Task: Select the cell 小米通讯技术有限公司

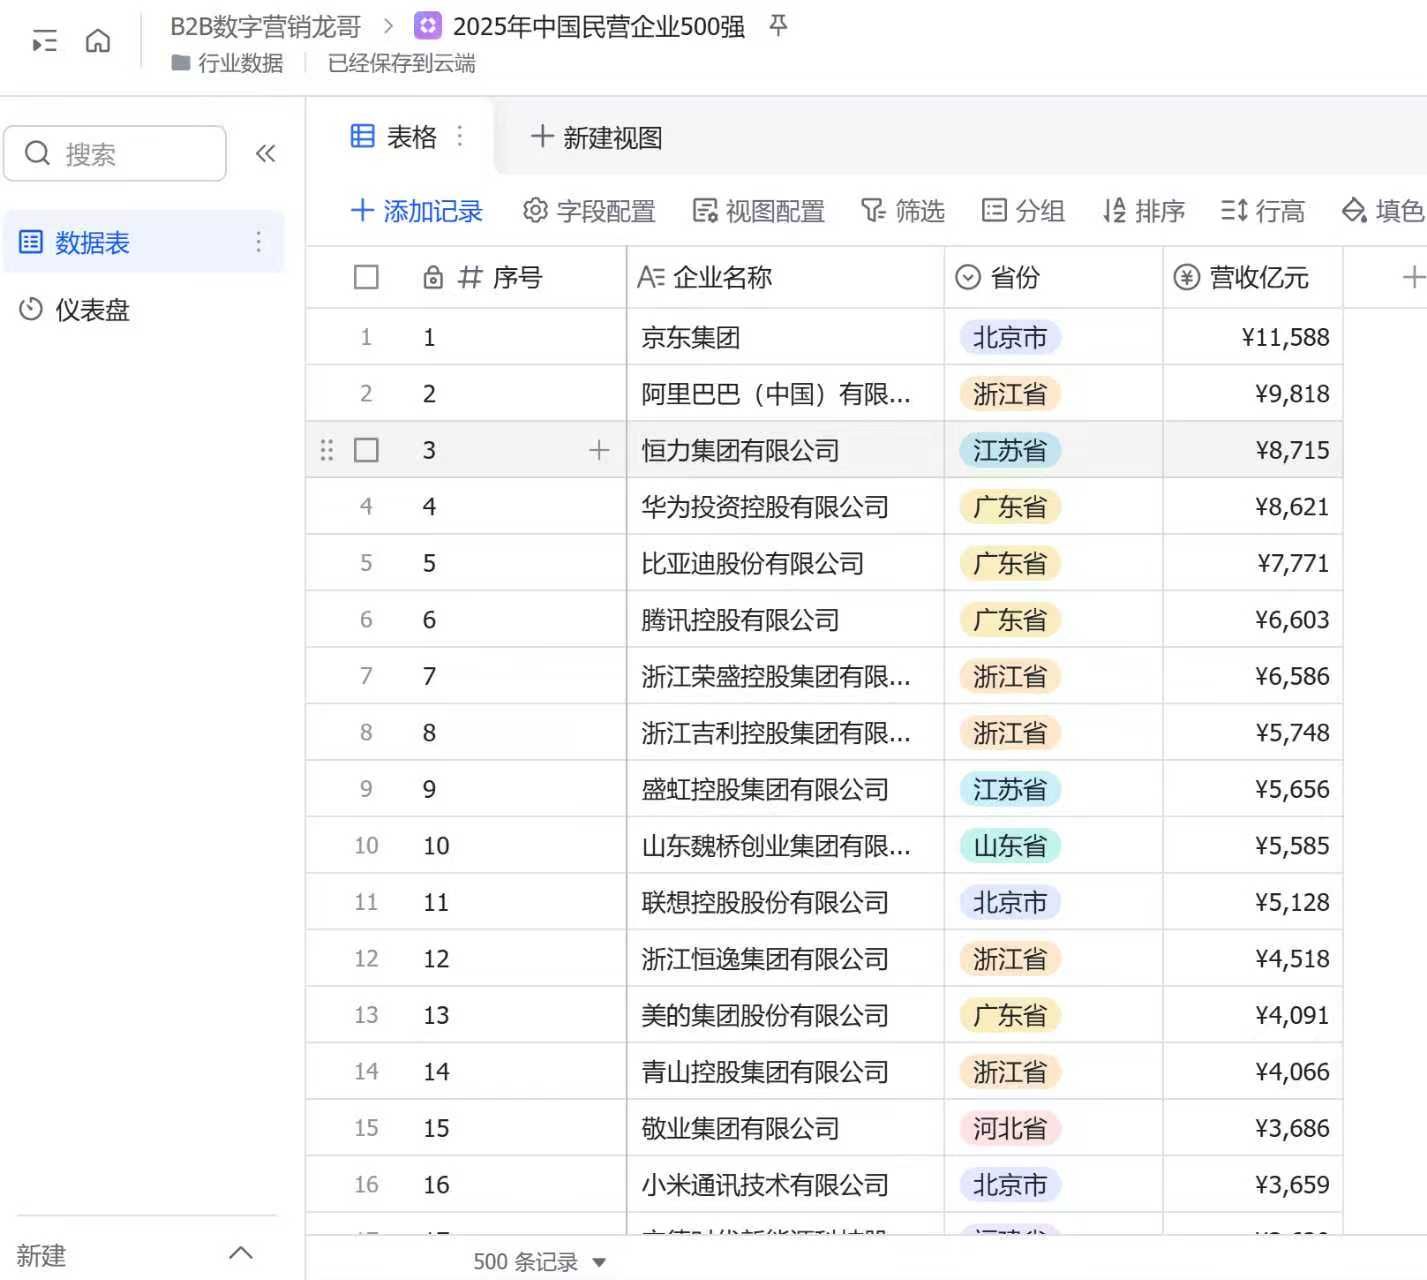Action: pyautogui.click(x=785, y=1185)
